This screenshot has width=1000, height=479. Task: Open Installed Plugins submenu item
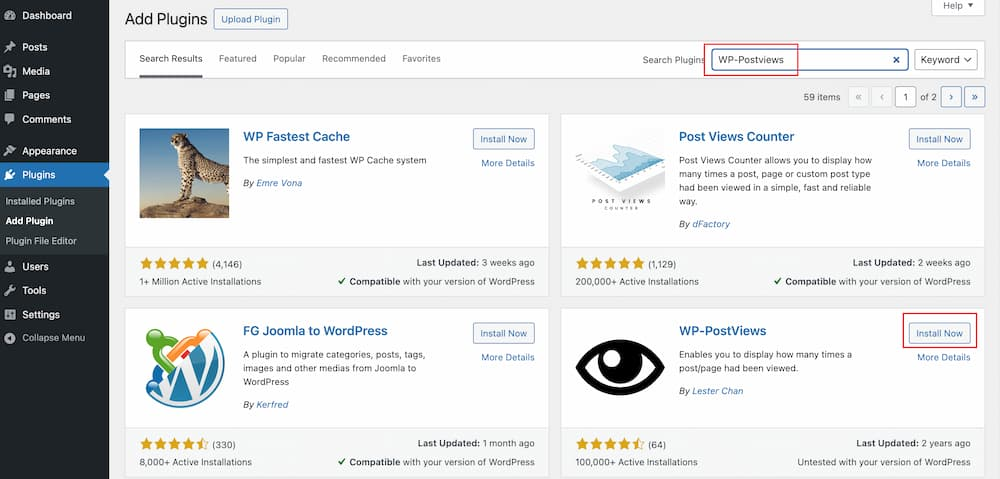point(40,202)
